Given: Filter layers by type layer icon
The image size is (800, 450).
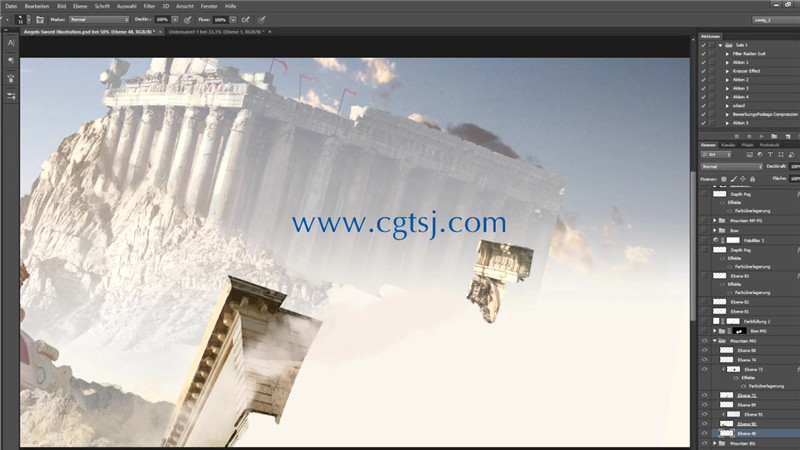Looking at the screenshot, I should [x=770, y=155].
